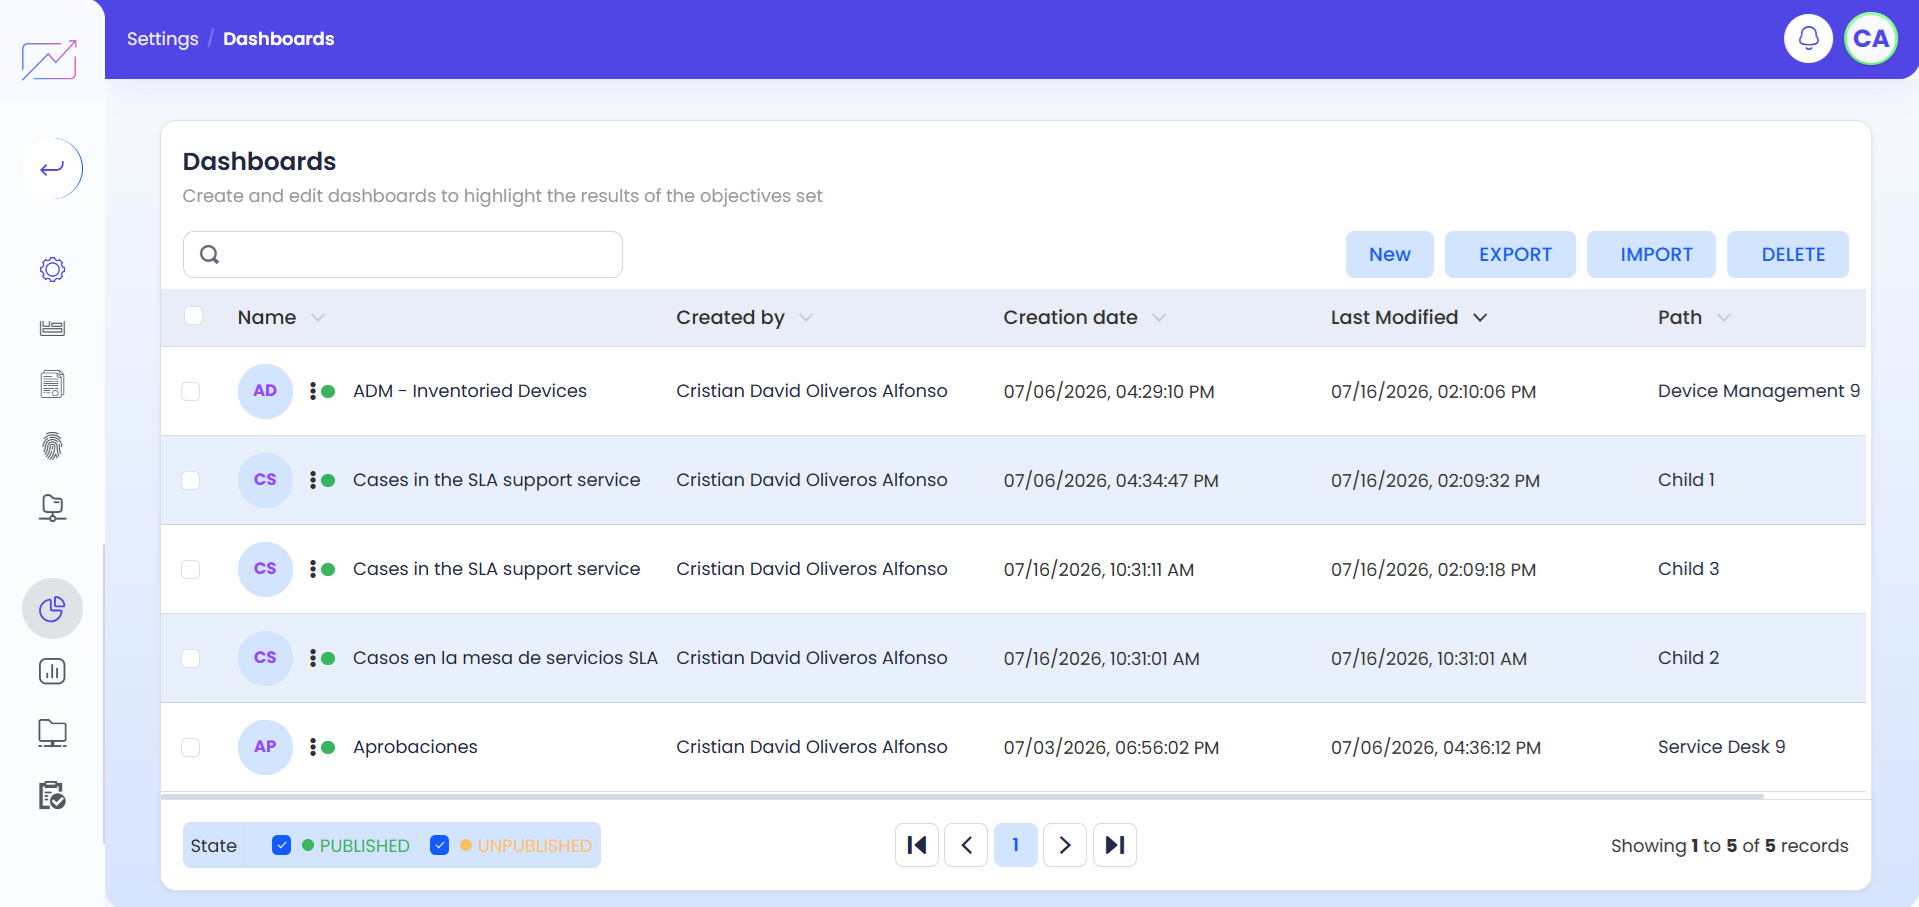The width and height of the screenshot is (1919, 907).
Task: Click creation date 07/03/2026, 06:56:02 PM
Action: [x=1111, y=748]
